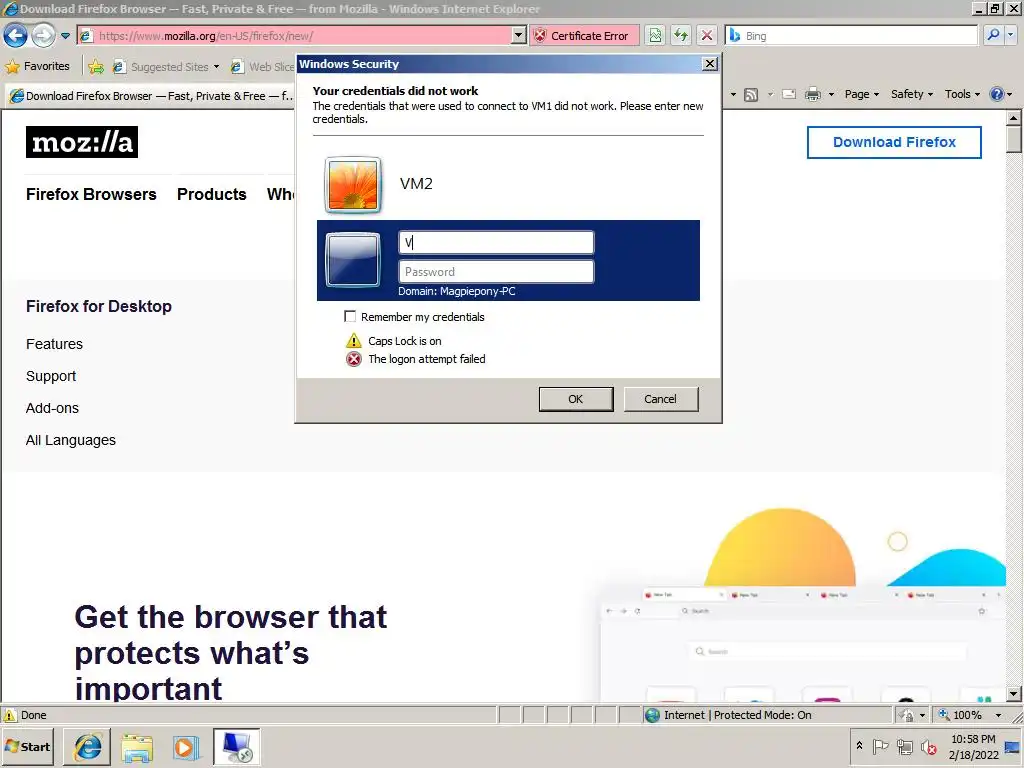Open the Favorites center

click(37, 67)
